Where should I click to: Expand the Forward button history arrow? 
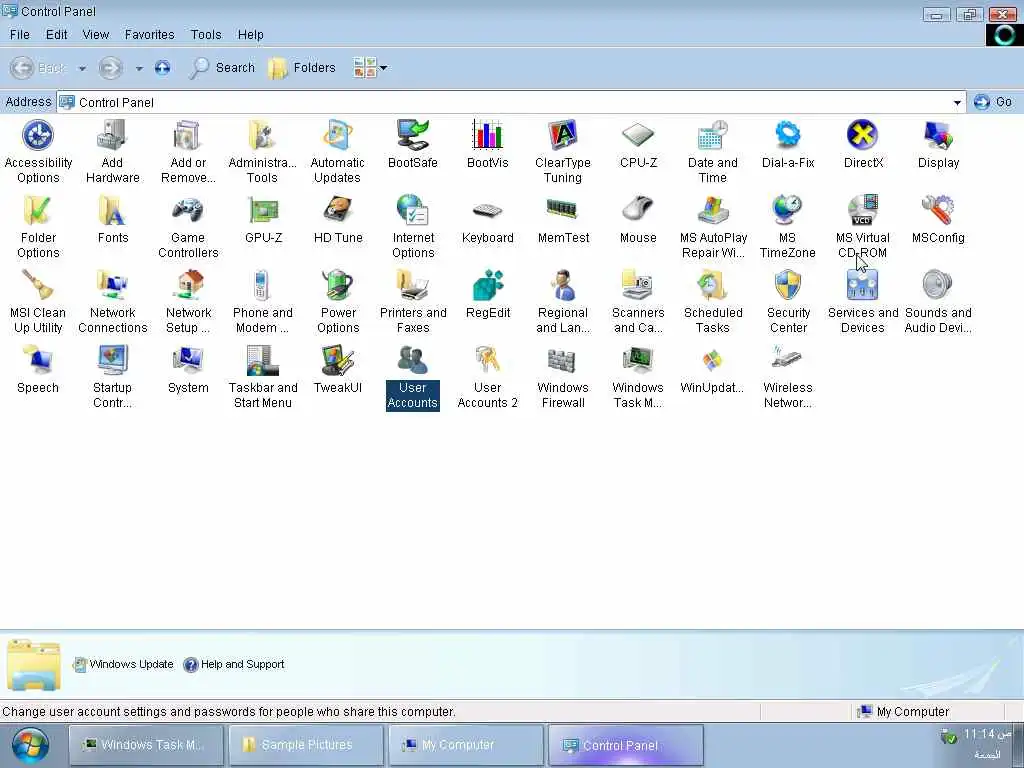click(x=138, y=68)
